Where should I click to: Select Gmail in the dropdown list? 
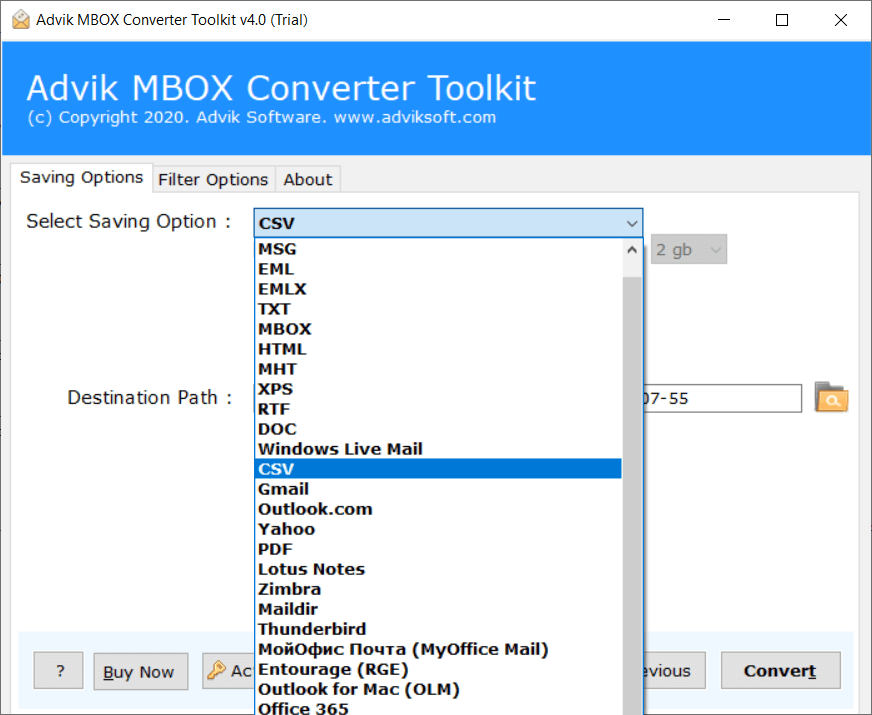coord(283,489)
